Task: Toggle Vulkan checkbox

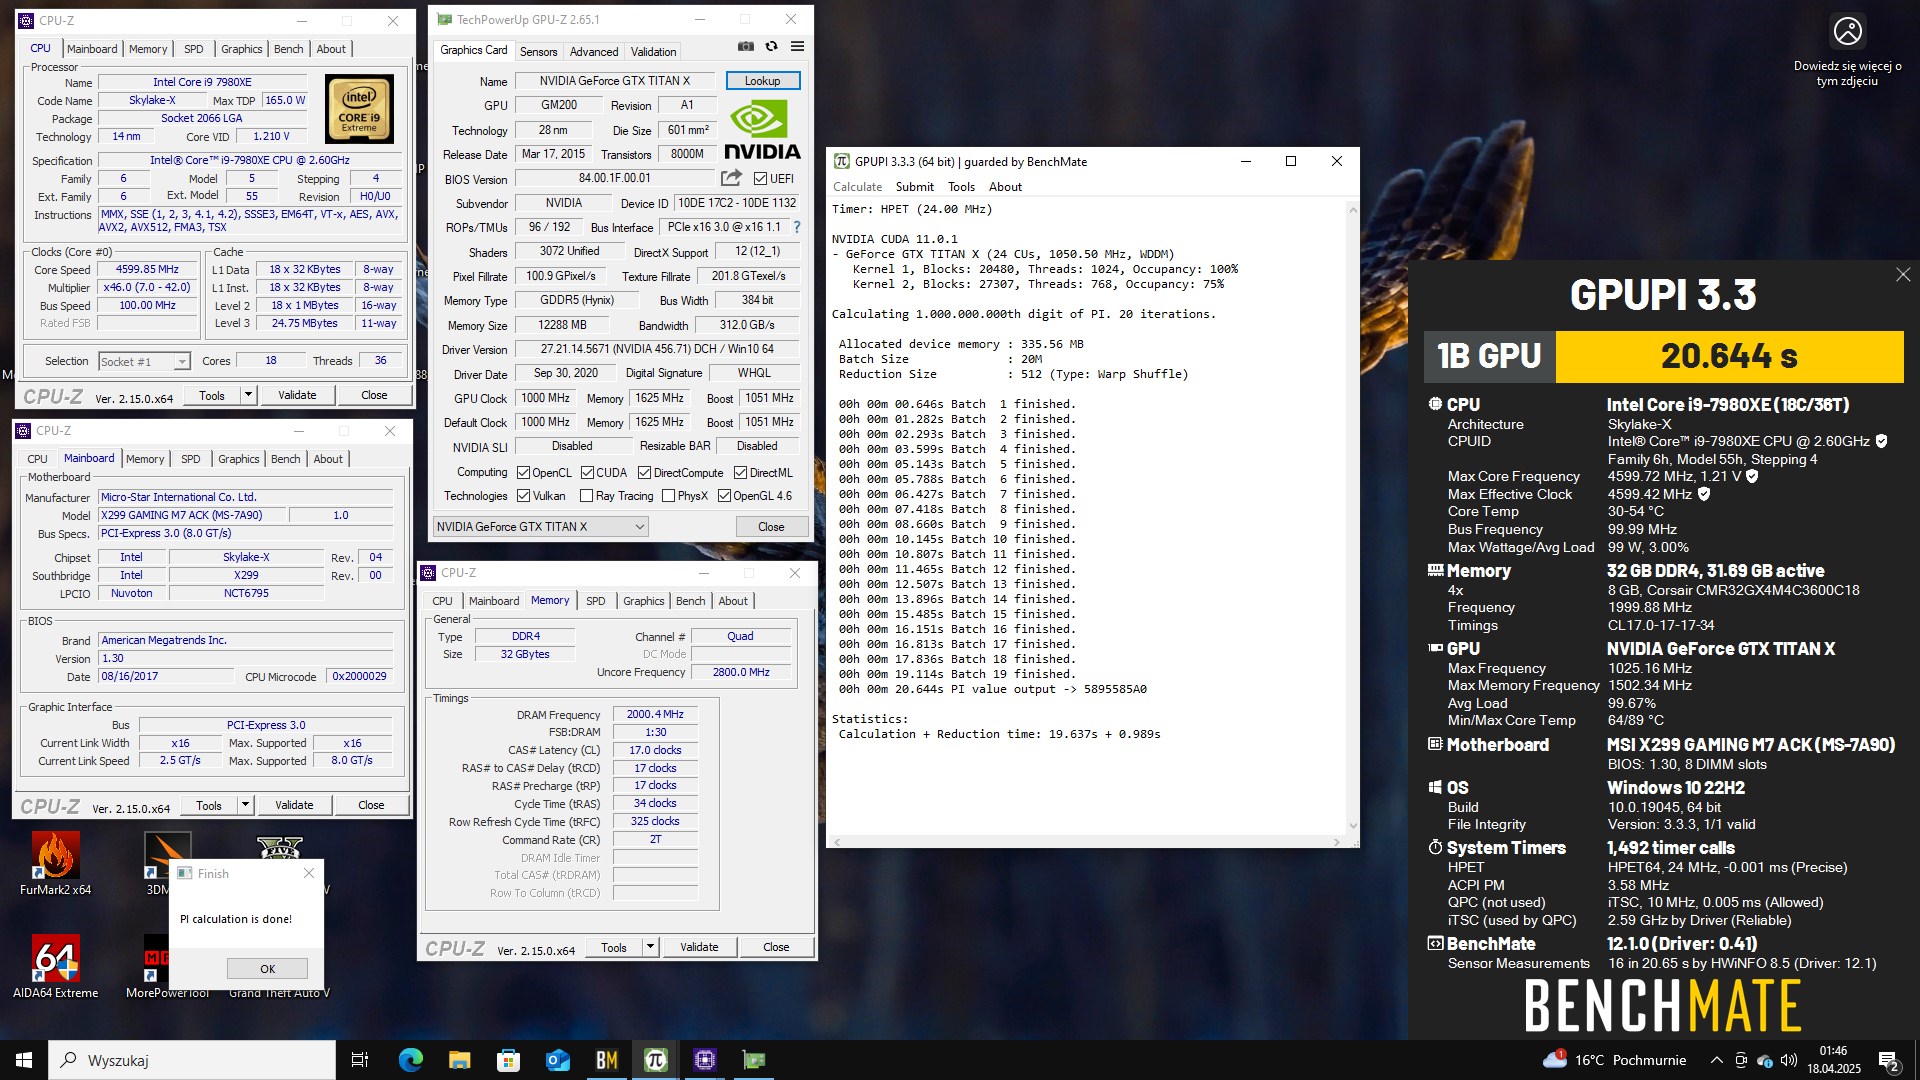Action: [523, 496]
